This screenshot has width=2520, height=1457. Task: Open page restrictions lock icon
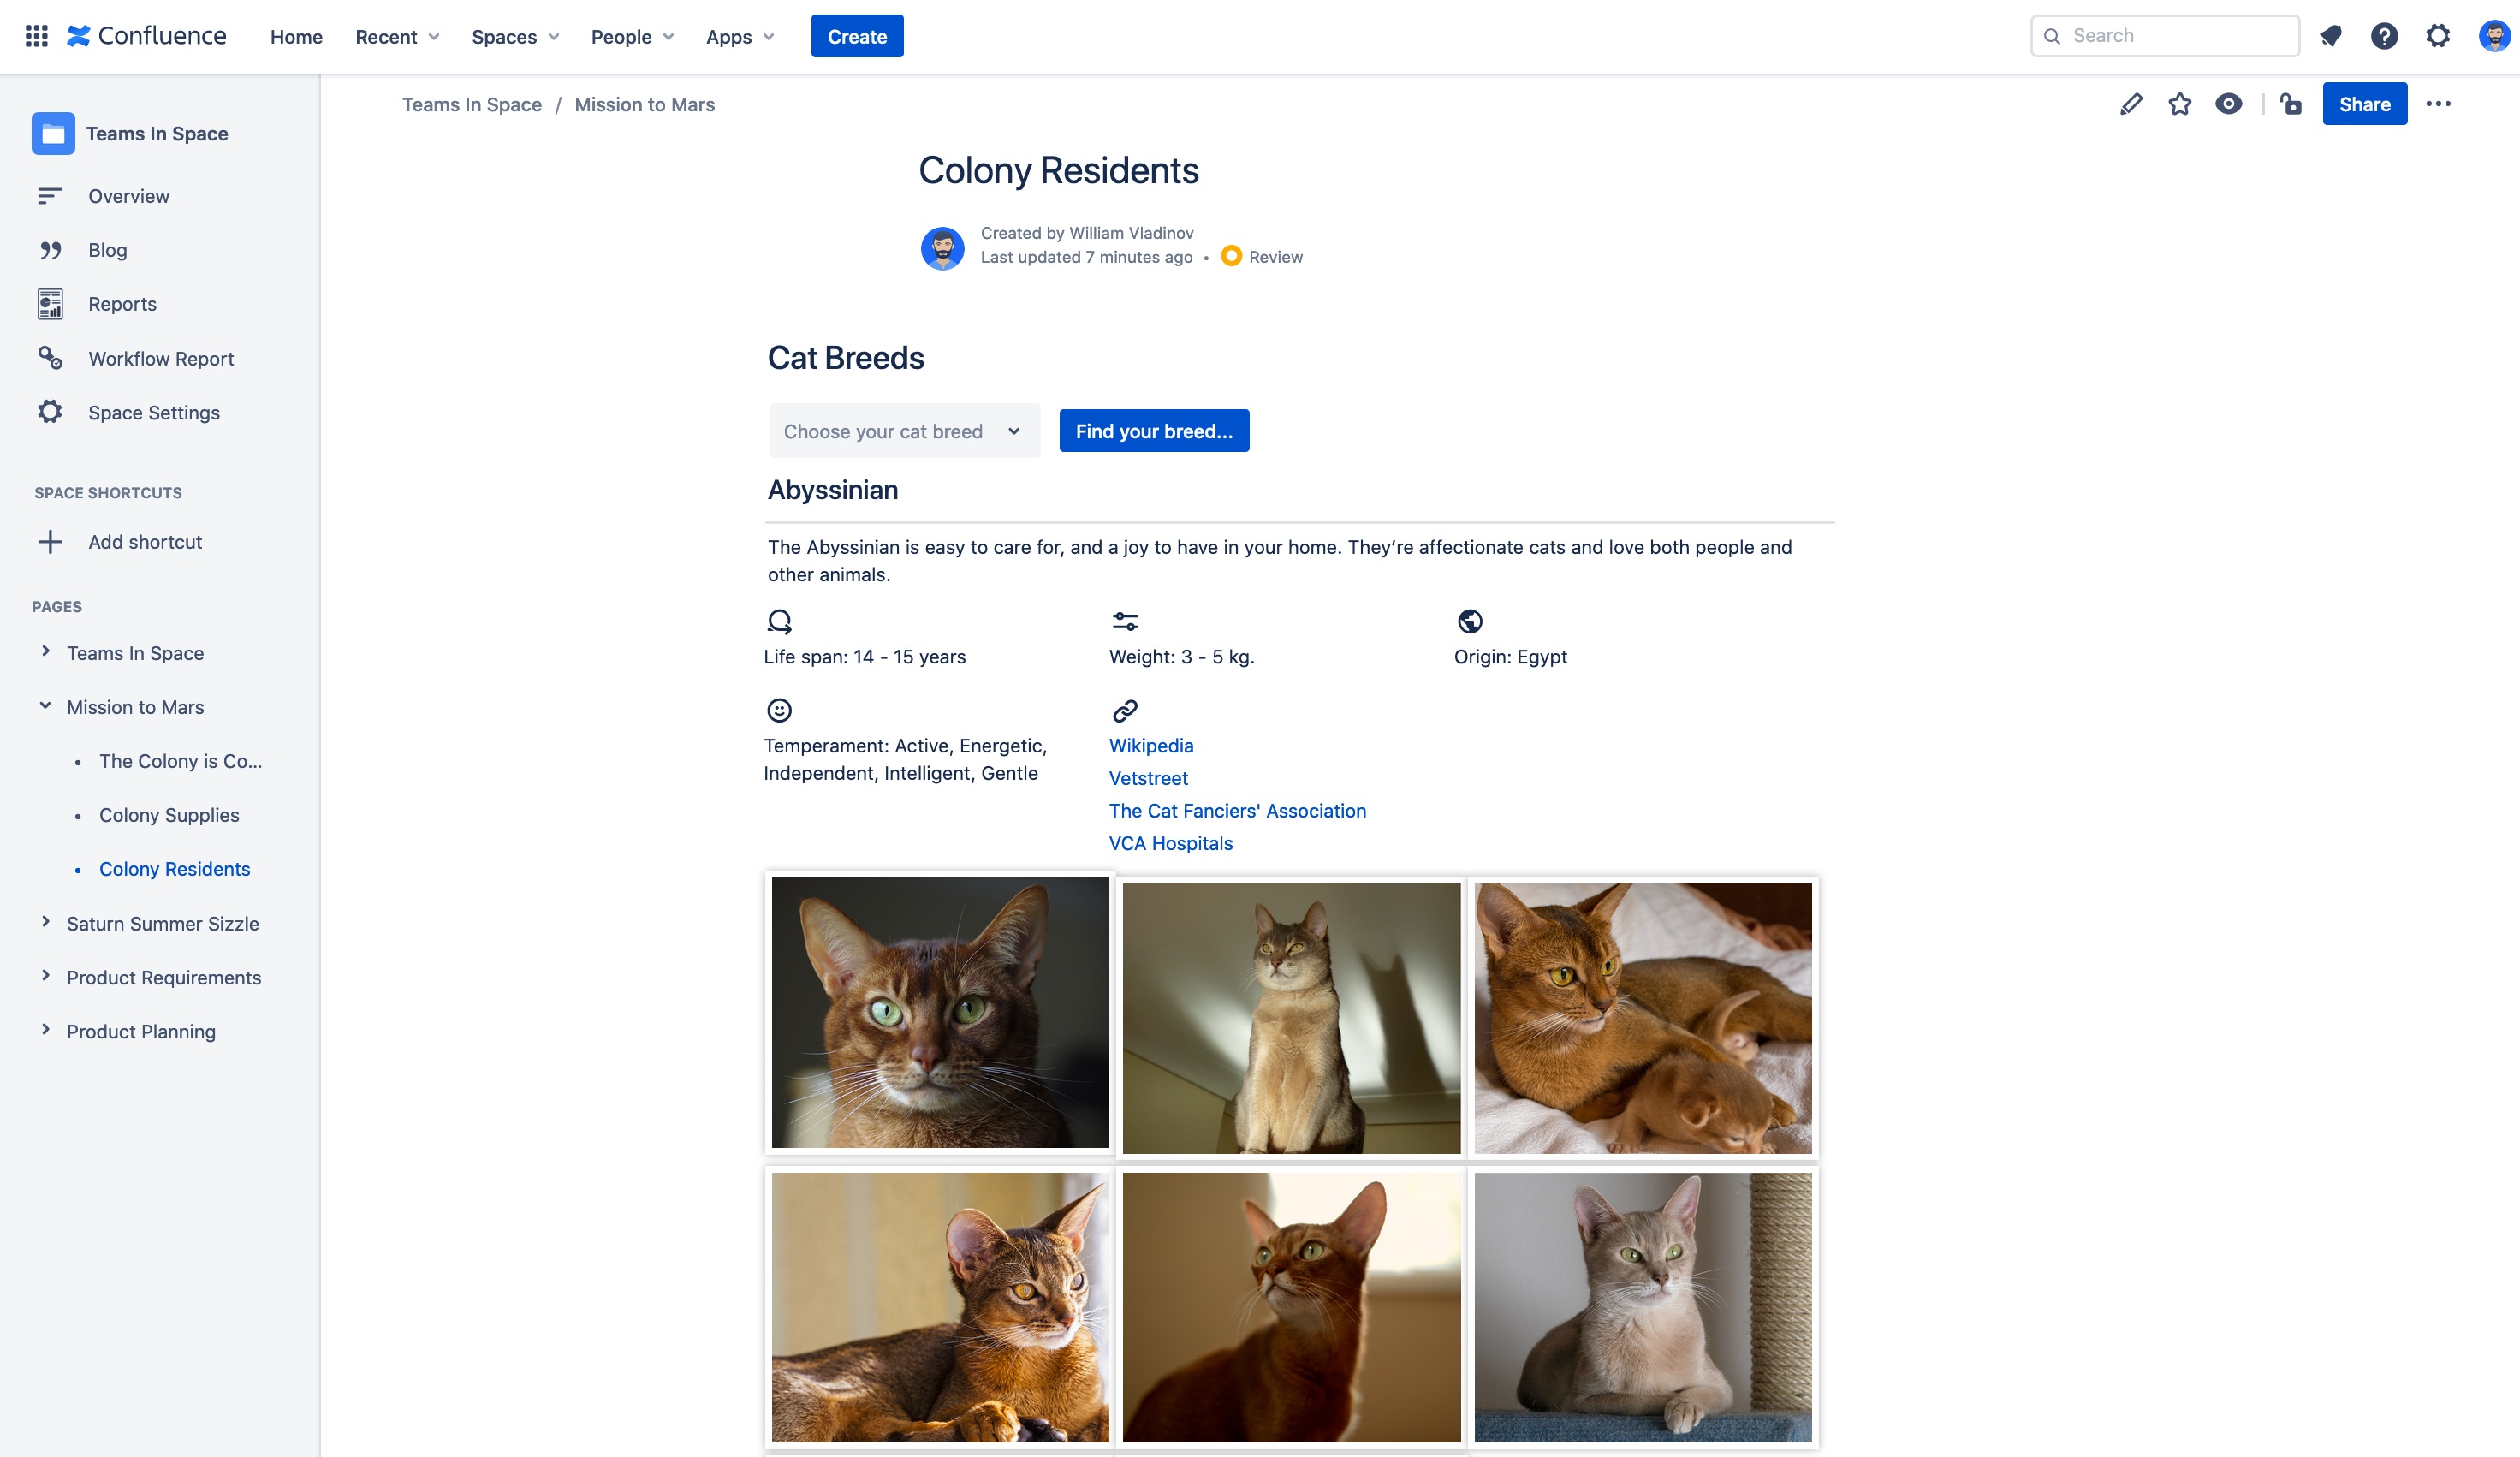coord(2290,104)
